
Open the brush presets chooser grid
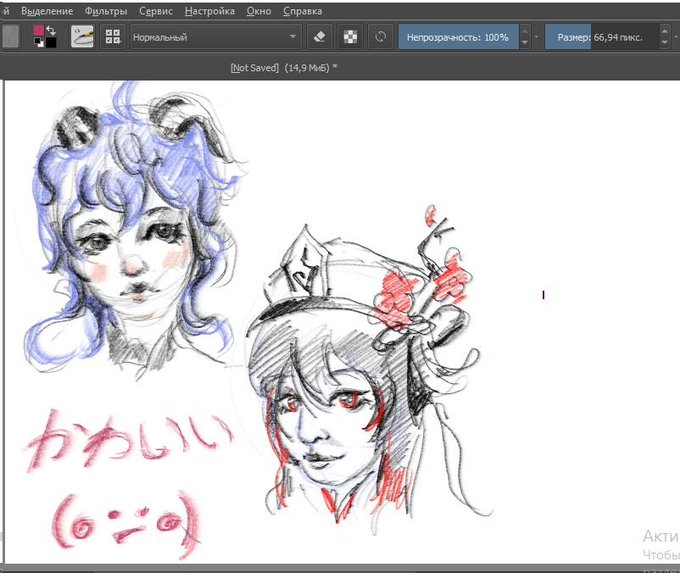(x=113, y=36)
